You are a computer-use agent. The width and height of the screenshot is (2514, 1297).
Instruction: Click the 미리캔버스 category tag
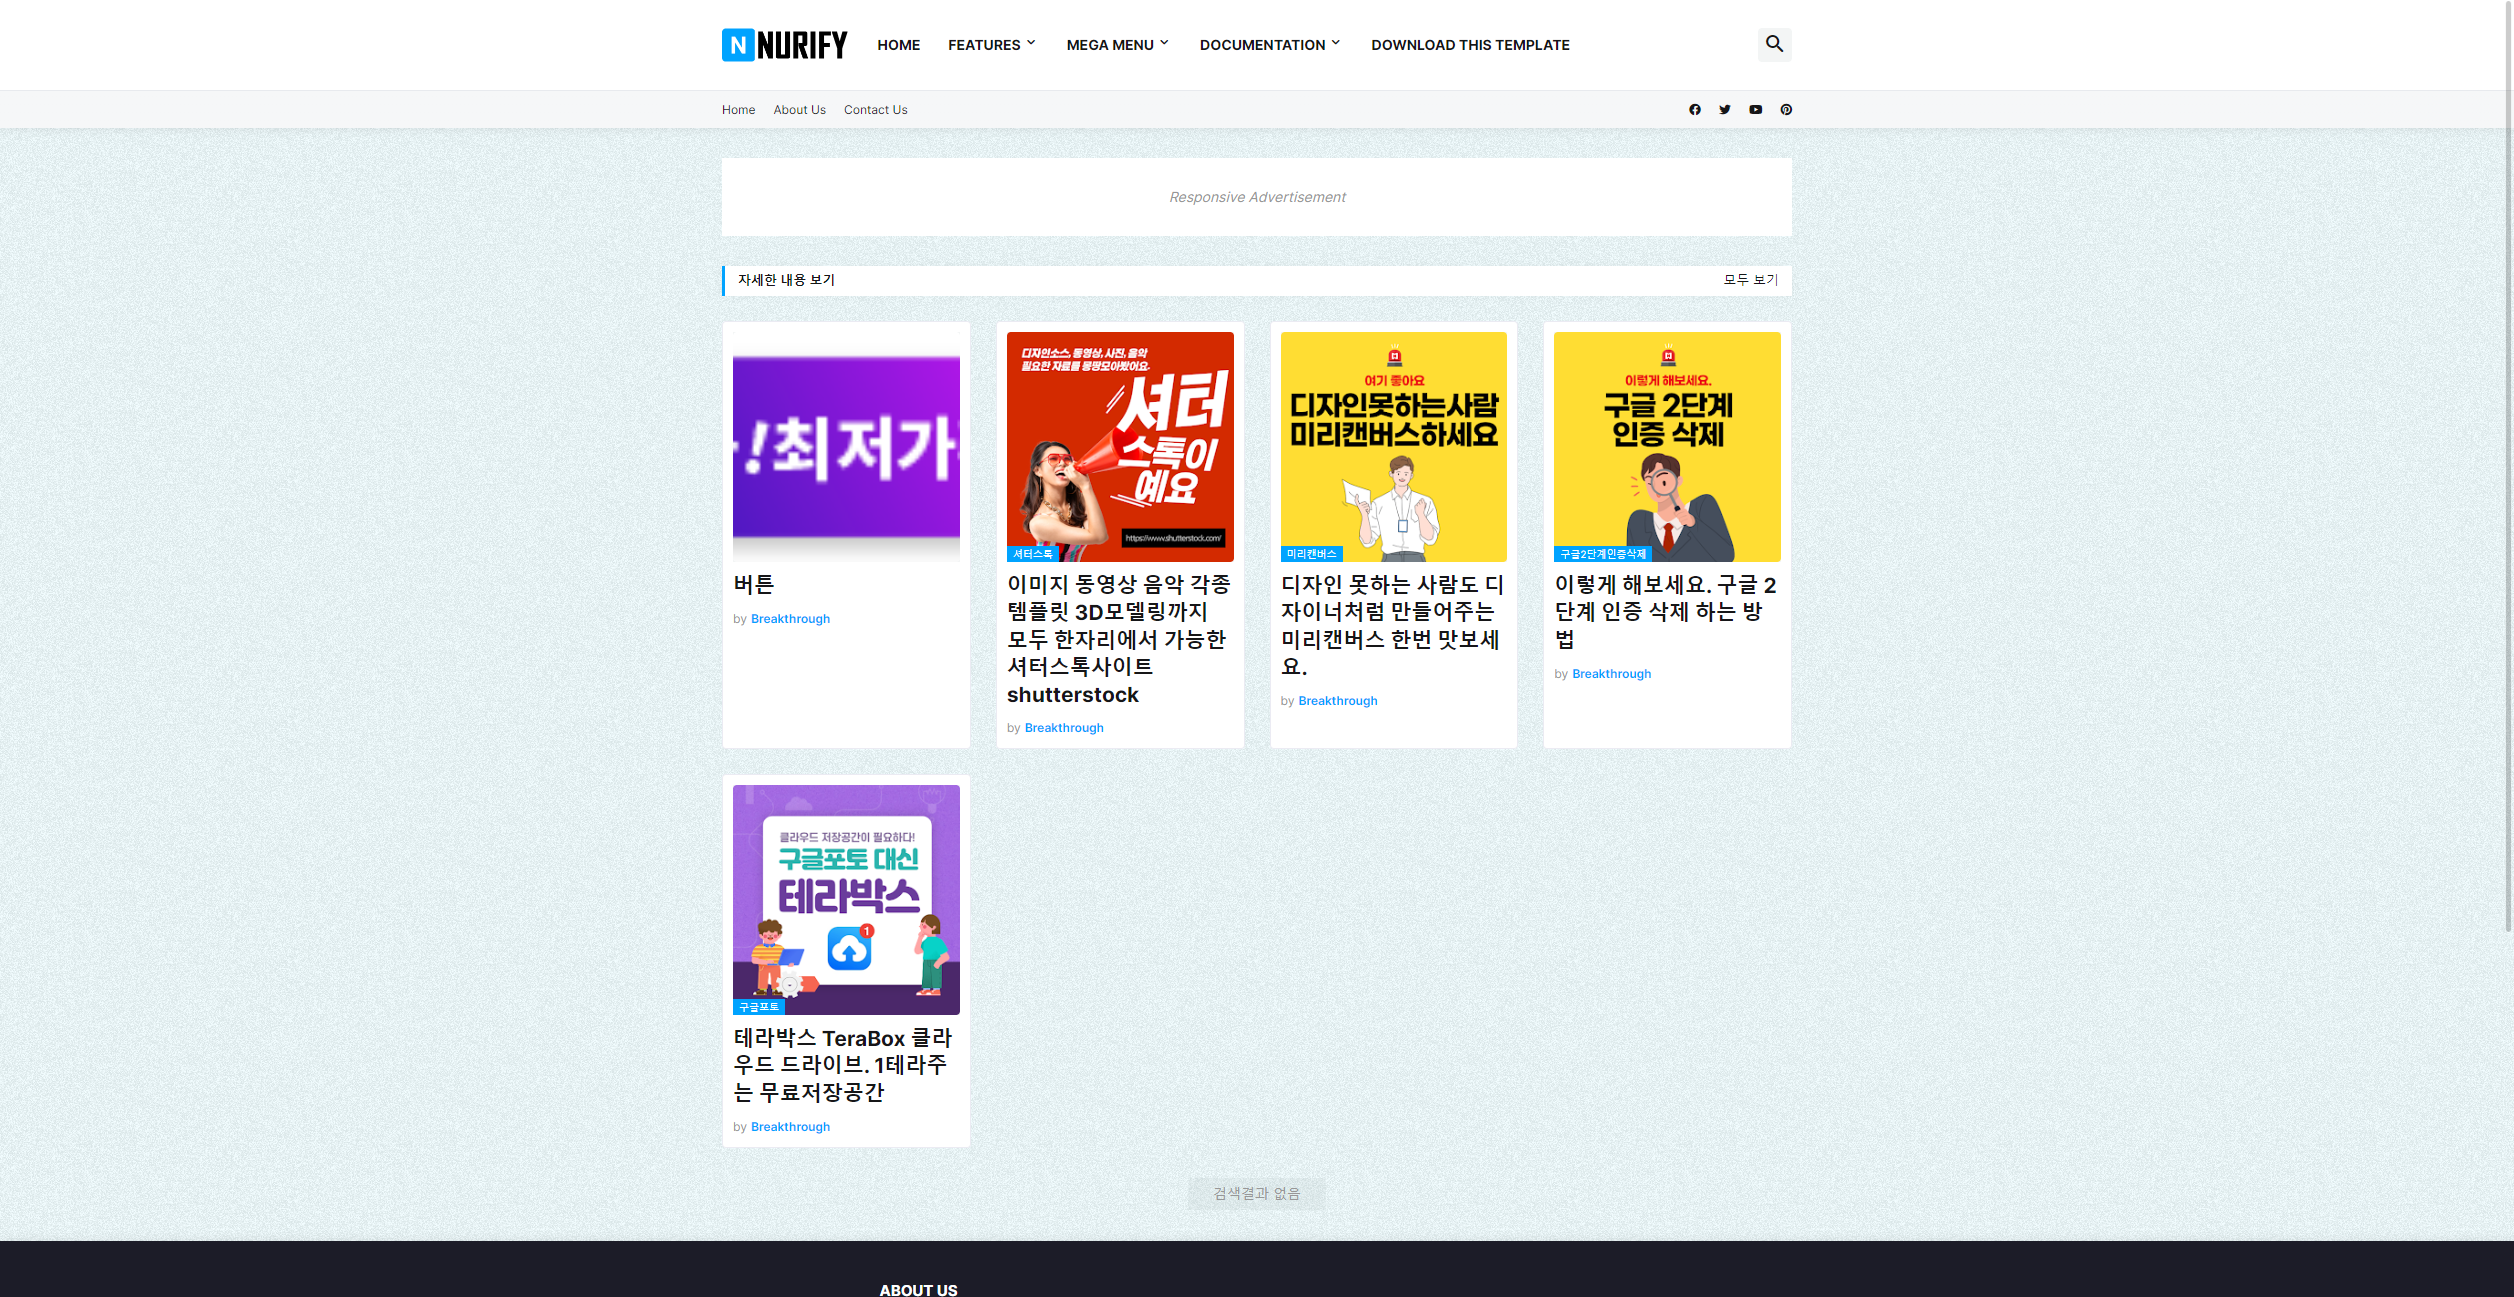coord(1311,554)
